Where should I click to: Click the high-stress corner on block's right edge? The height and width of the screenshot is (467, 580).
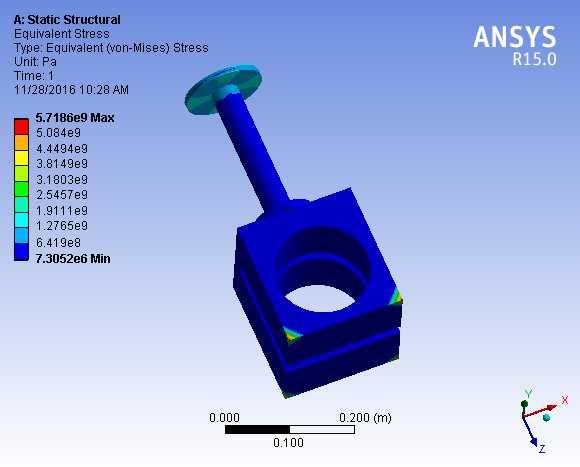[396, 297]
